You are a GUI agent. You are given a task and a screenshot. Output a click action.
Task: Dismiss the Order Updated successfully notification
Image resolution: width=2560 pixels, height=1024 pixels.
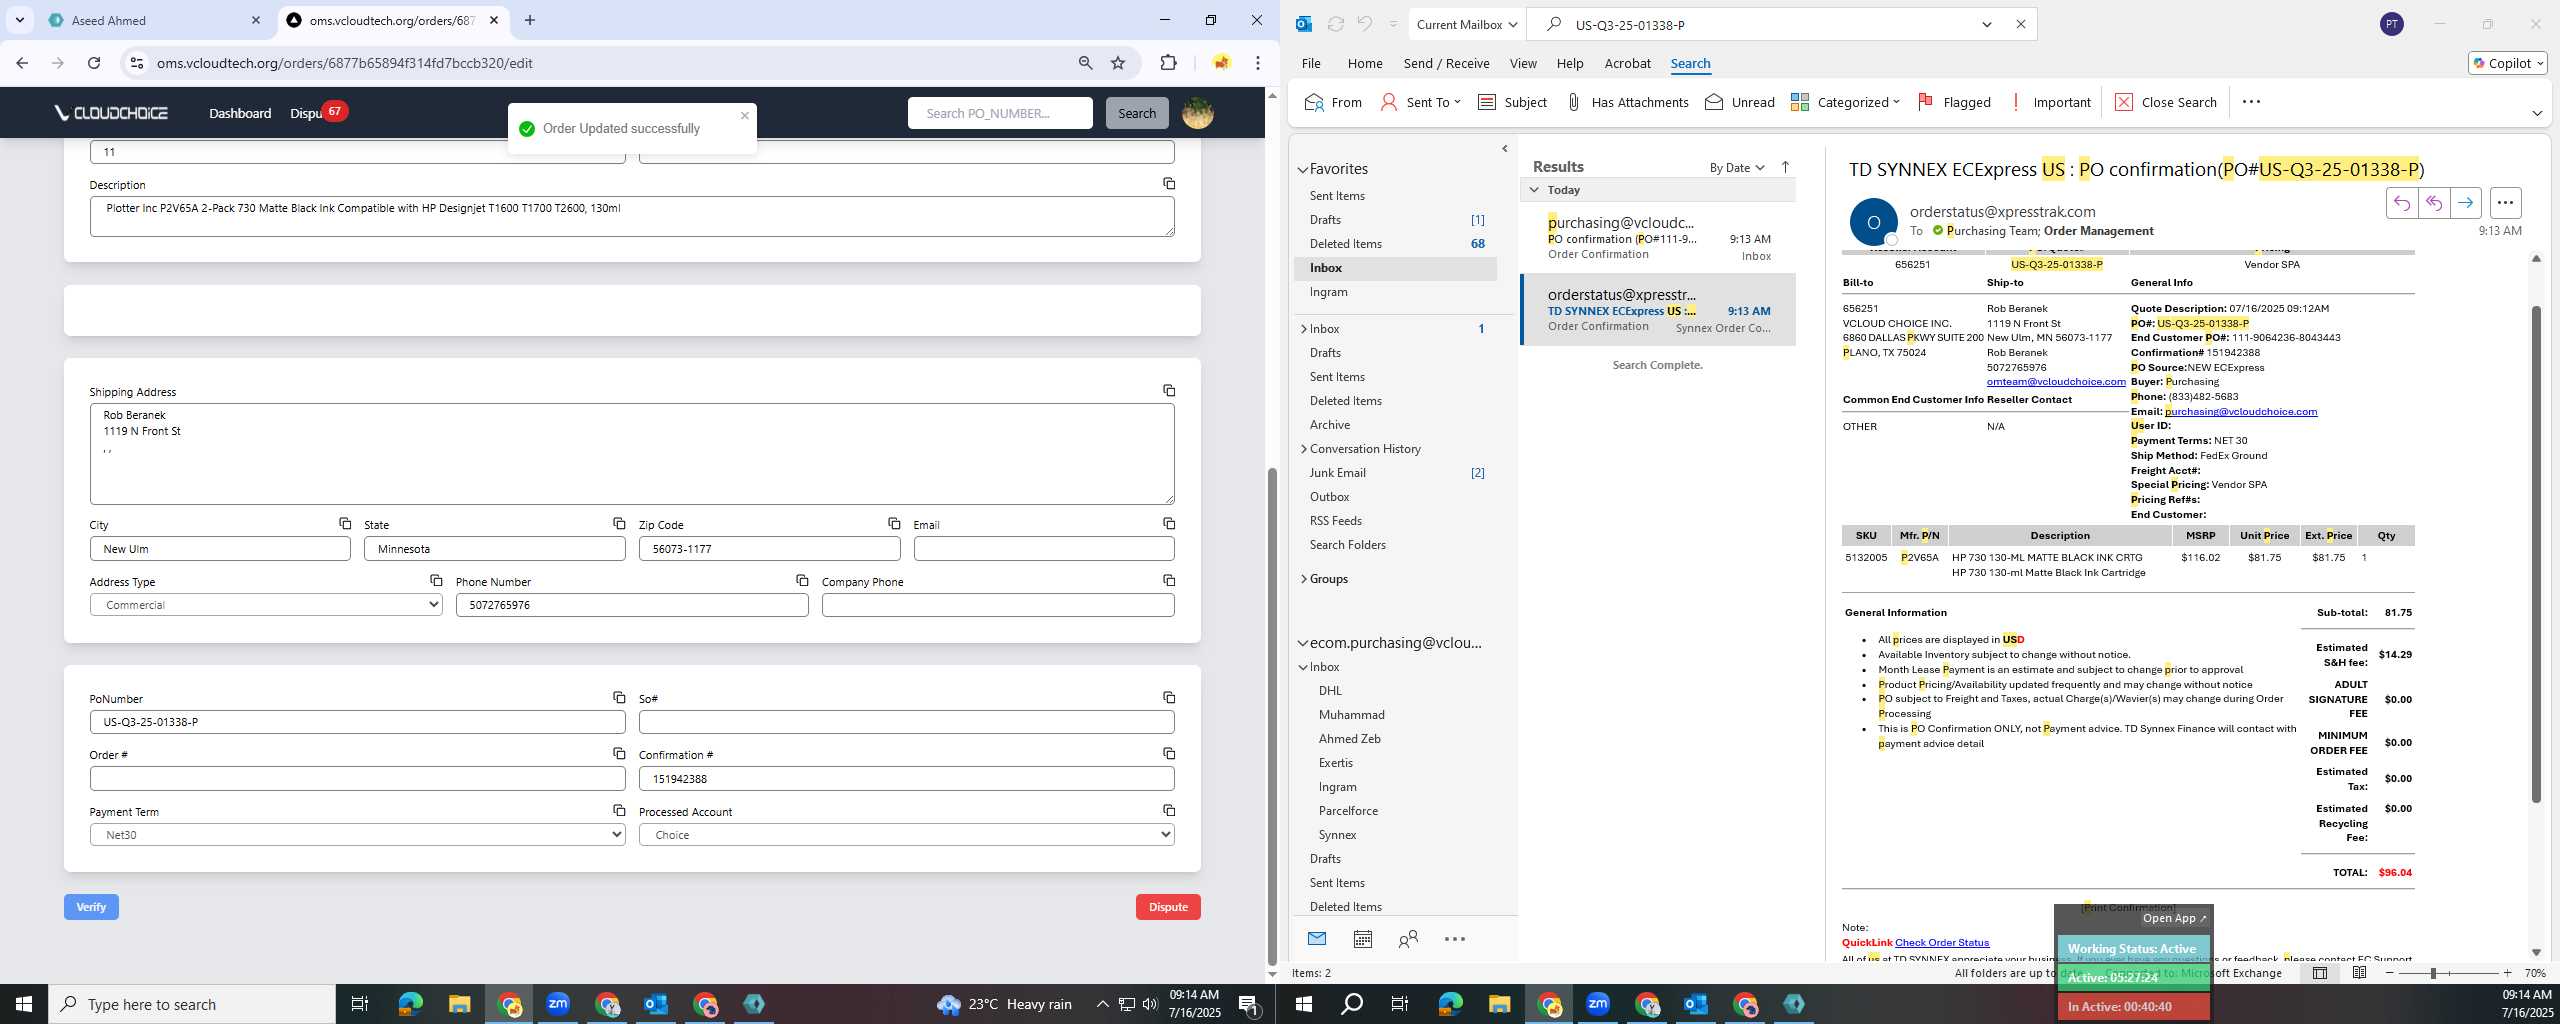[745, 116]
